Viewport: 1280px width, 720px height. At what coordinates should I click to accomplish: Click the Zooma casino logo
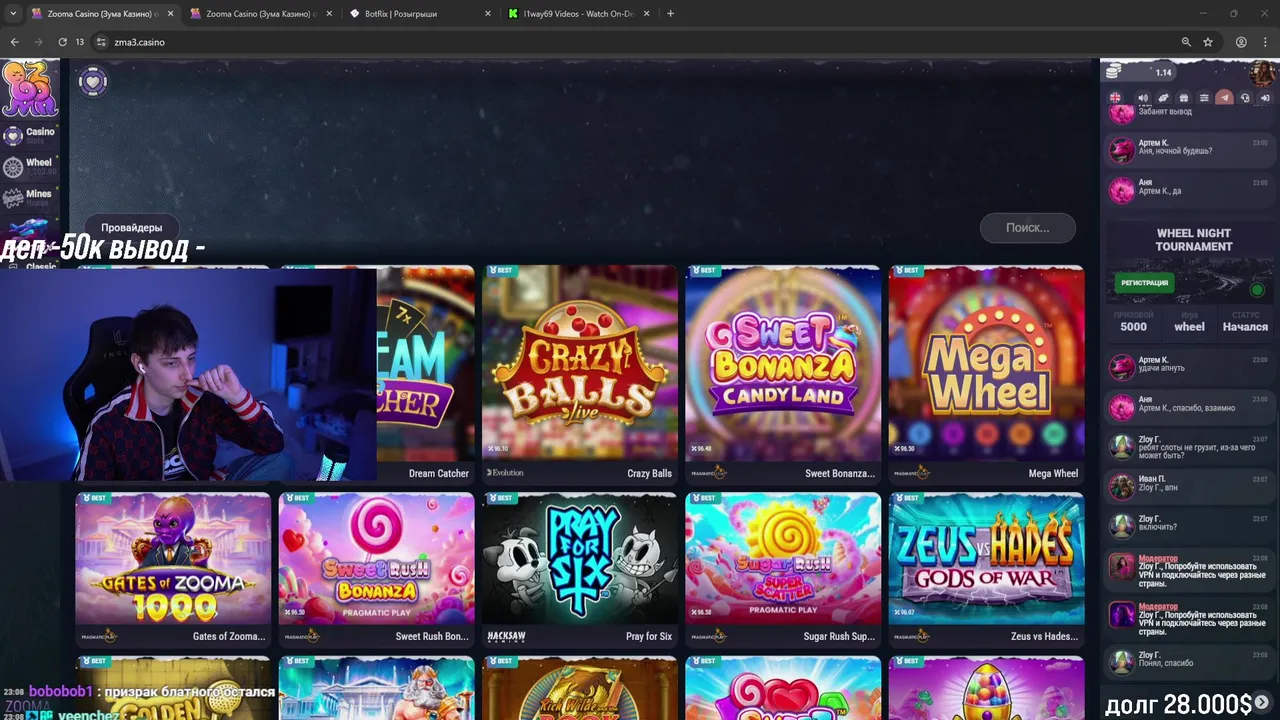point(28,88)
